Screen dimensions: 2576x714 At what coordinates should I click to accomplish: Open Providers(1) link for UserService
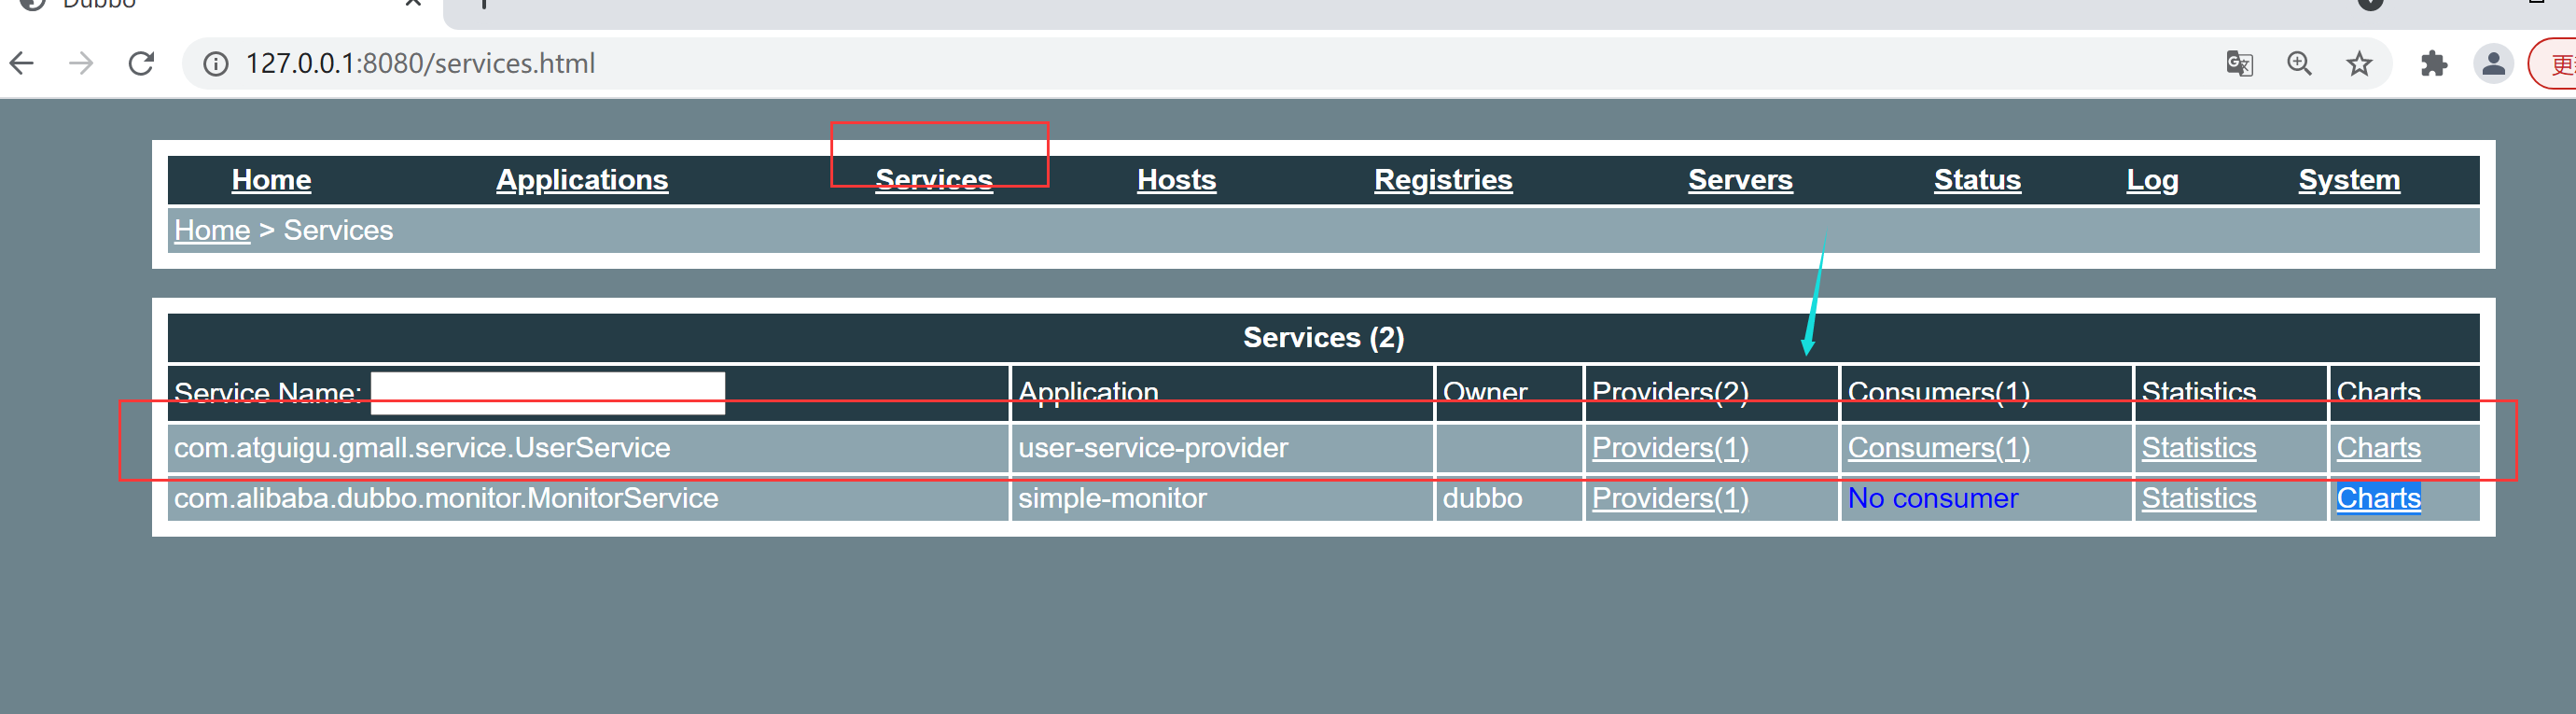pyautogui.click(x=1669, y=448)
